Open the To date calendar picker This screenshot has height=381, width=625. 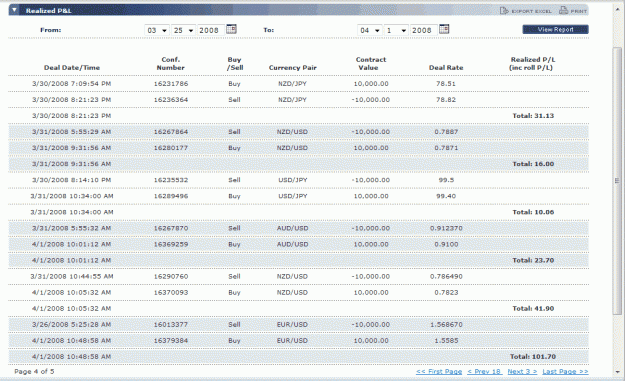tap(444, 29)
